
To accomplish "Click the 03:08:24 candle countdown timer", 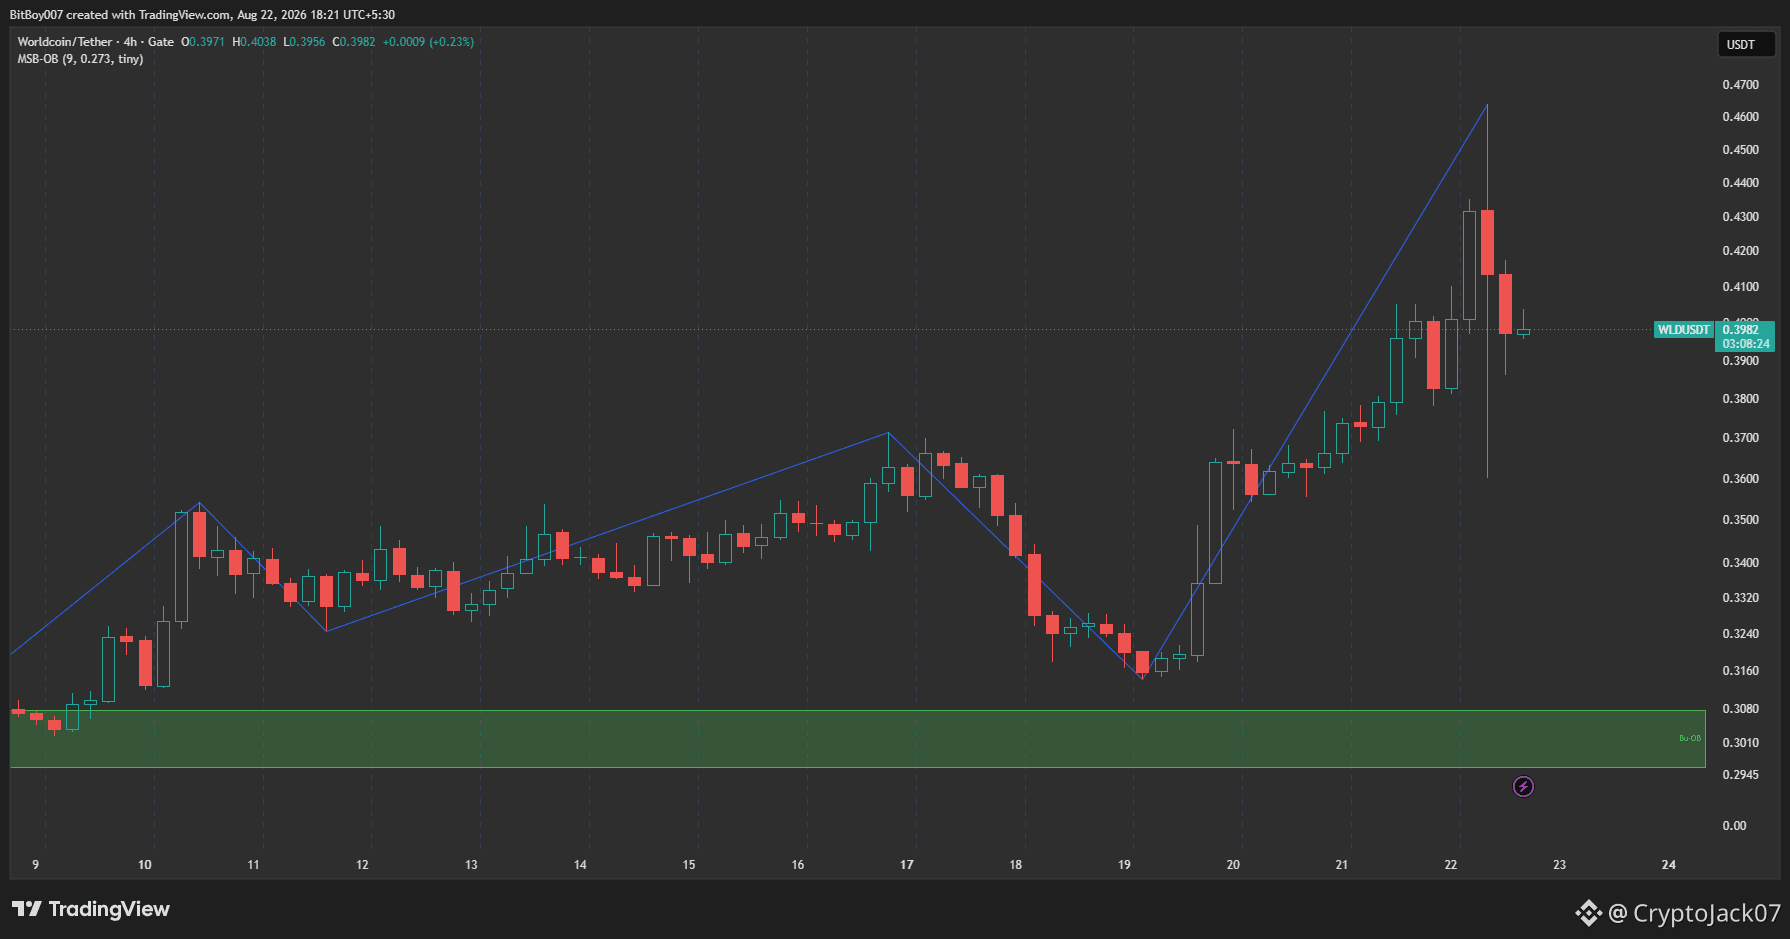I will [x=1746, y=344].
